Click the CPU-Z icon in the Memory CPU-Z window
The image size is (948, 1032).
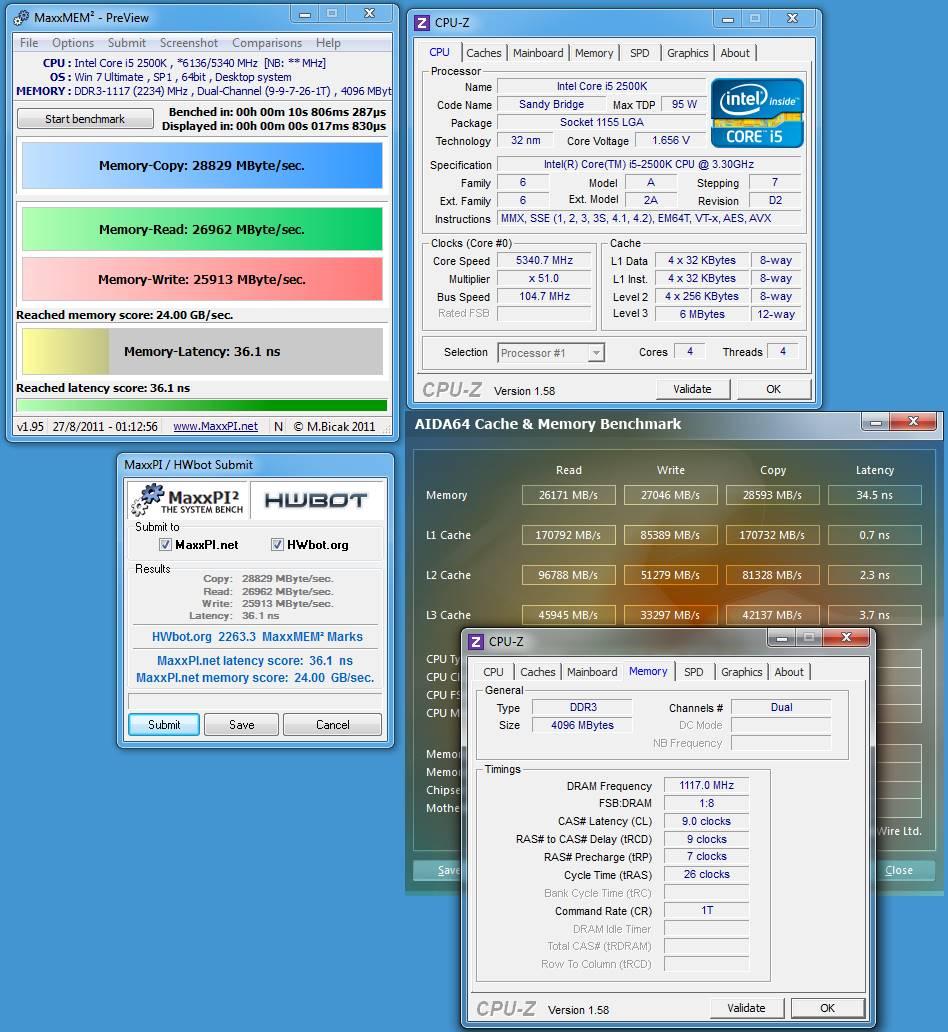coord(477,642)
